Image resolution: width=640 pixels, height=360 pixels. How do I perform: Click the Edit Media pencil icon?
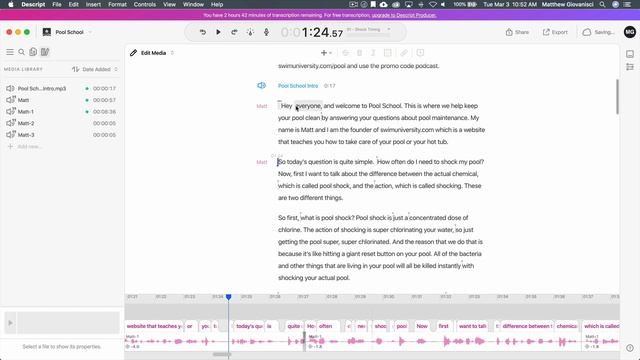[x=133, y=53]
